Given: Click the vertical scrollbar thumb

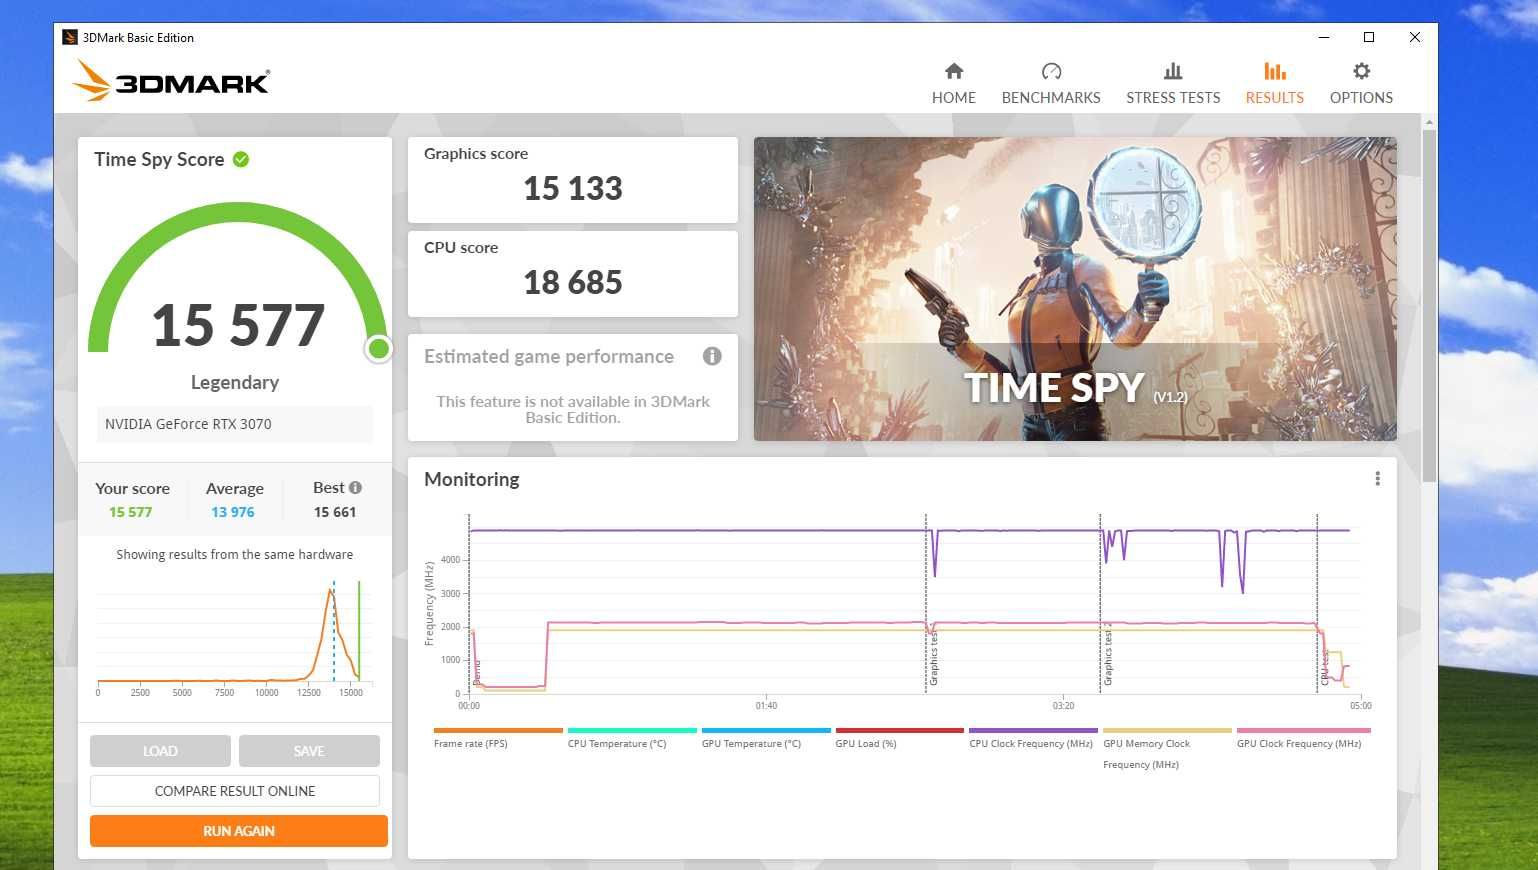Looking at the screenshot, I should [x=1429, y=305].
